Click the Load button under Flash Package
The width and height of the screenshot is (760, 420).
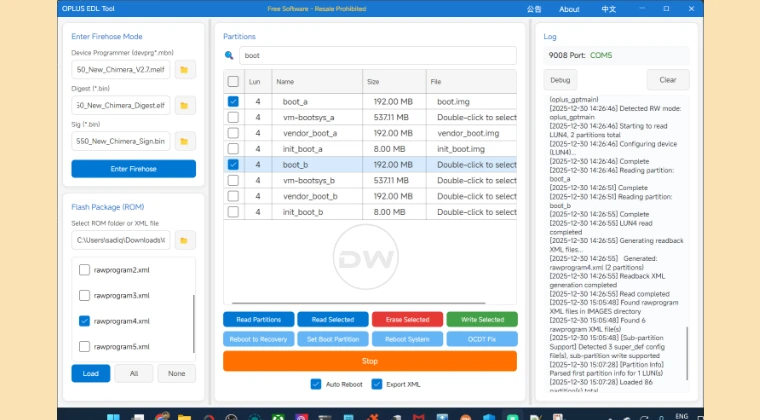pos(91,373)
